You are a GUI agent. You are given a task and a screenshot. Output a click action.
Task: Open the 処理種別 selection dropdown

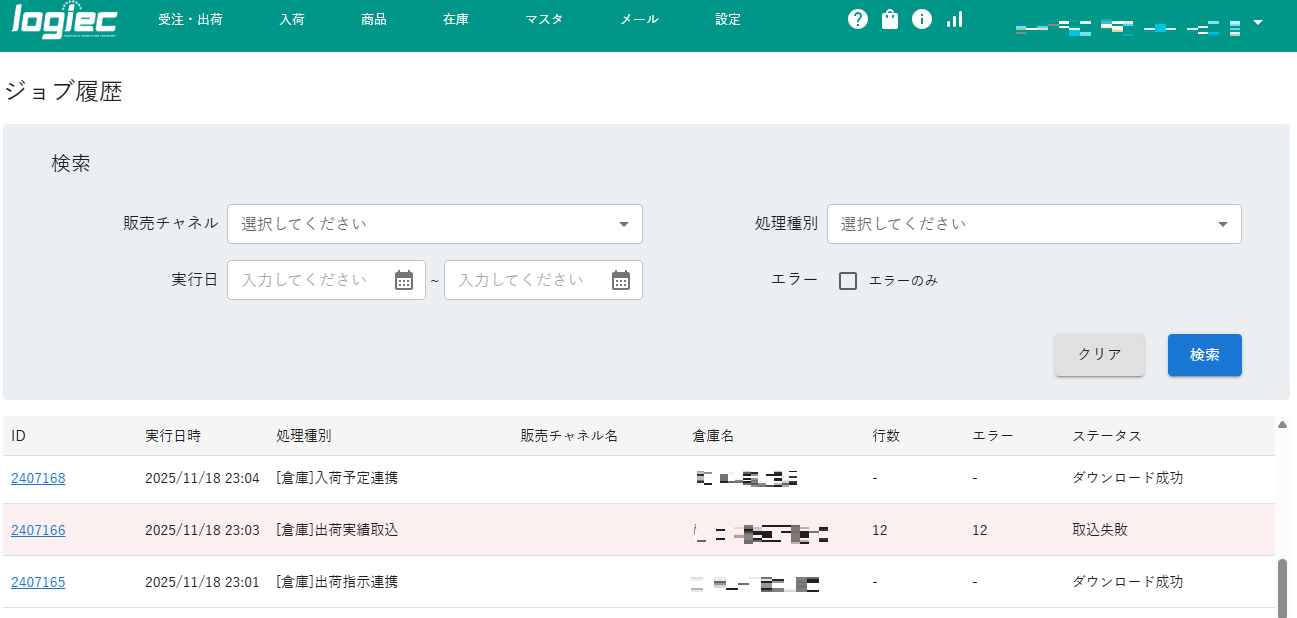click(x=1034, y=224)
